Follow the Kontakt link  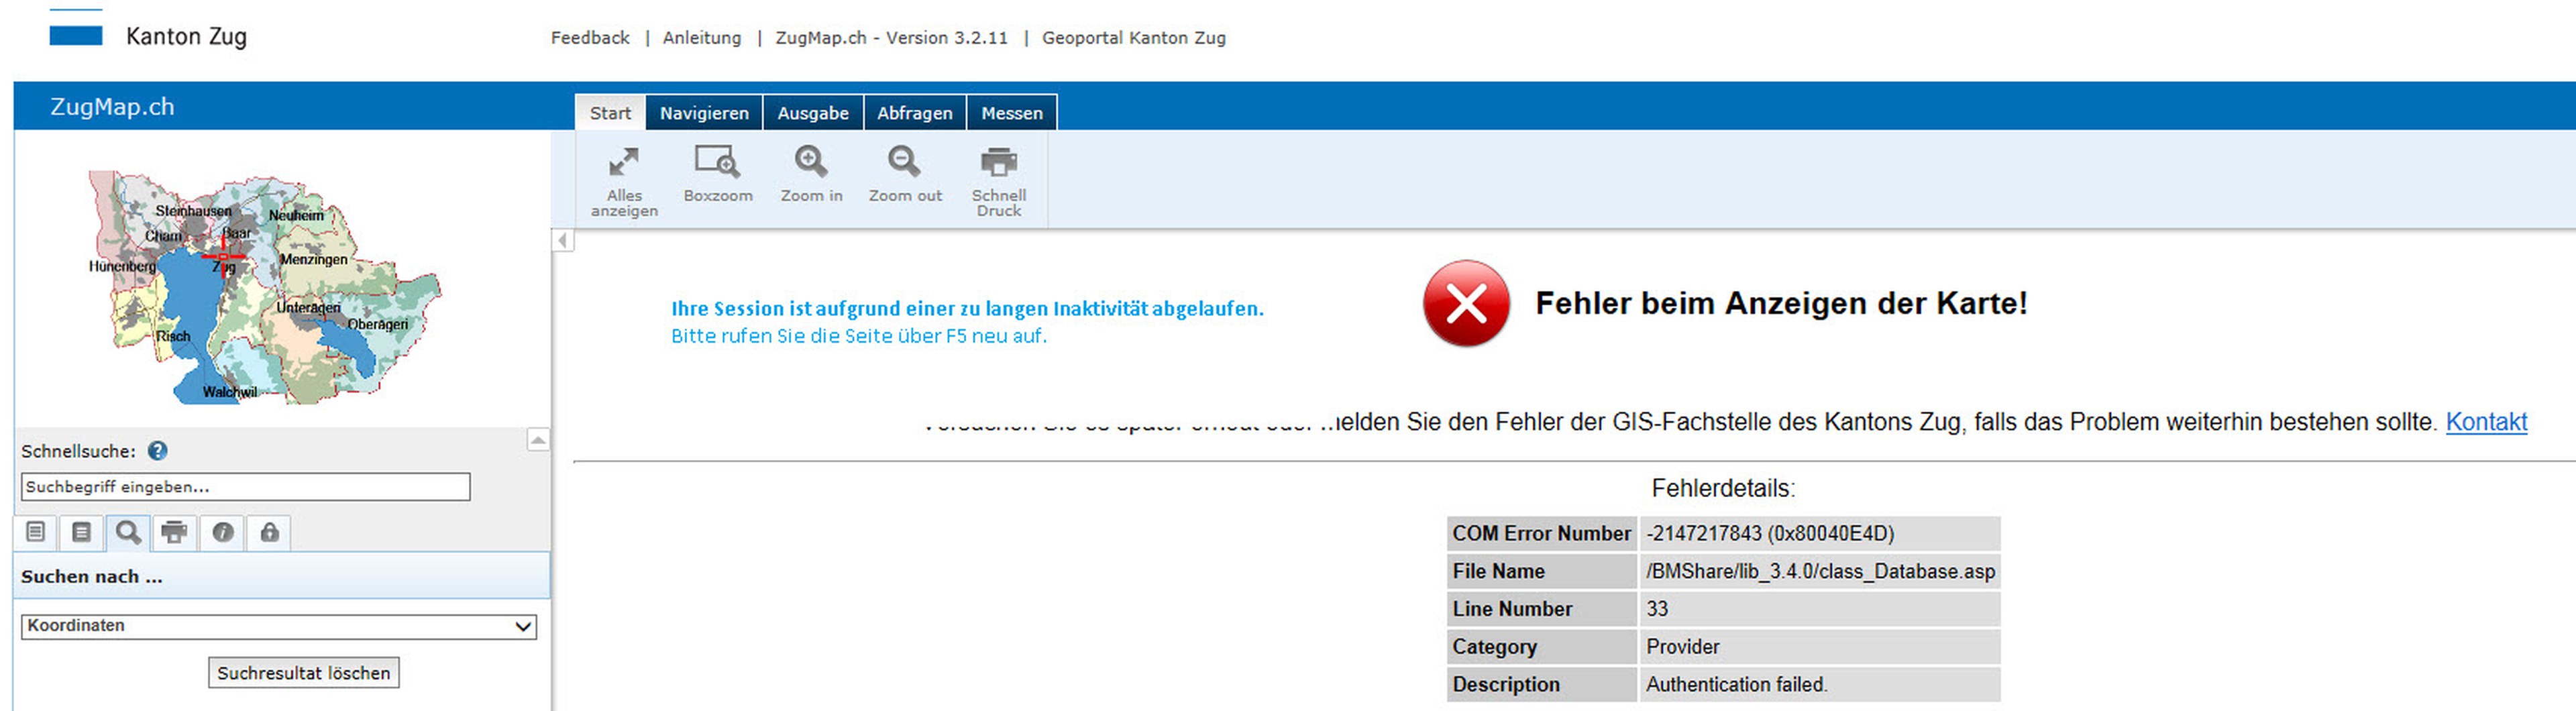(2485, 422)
